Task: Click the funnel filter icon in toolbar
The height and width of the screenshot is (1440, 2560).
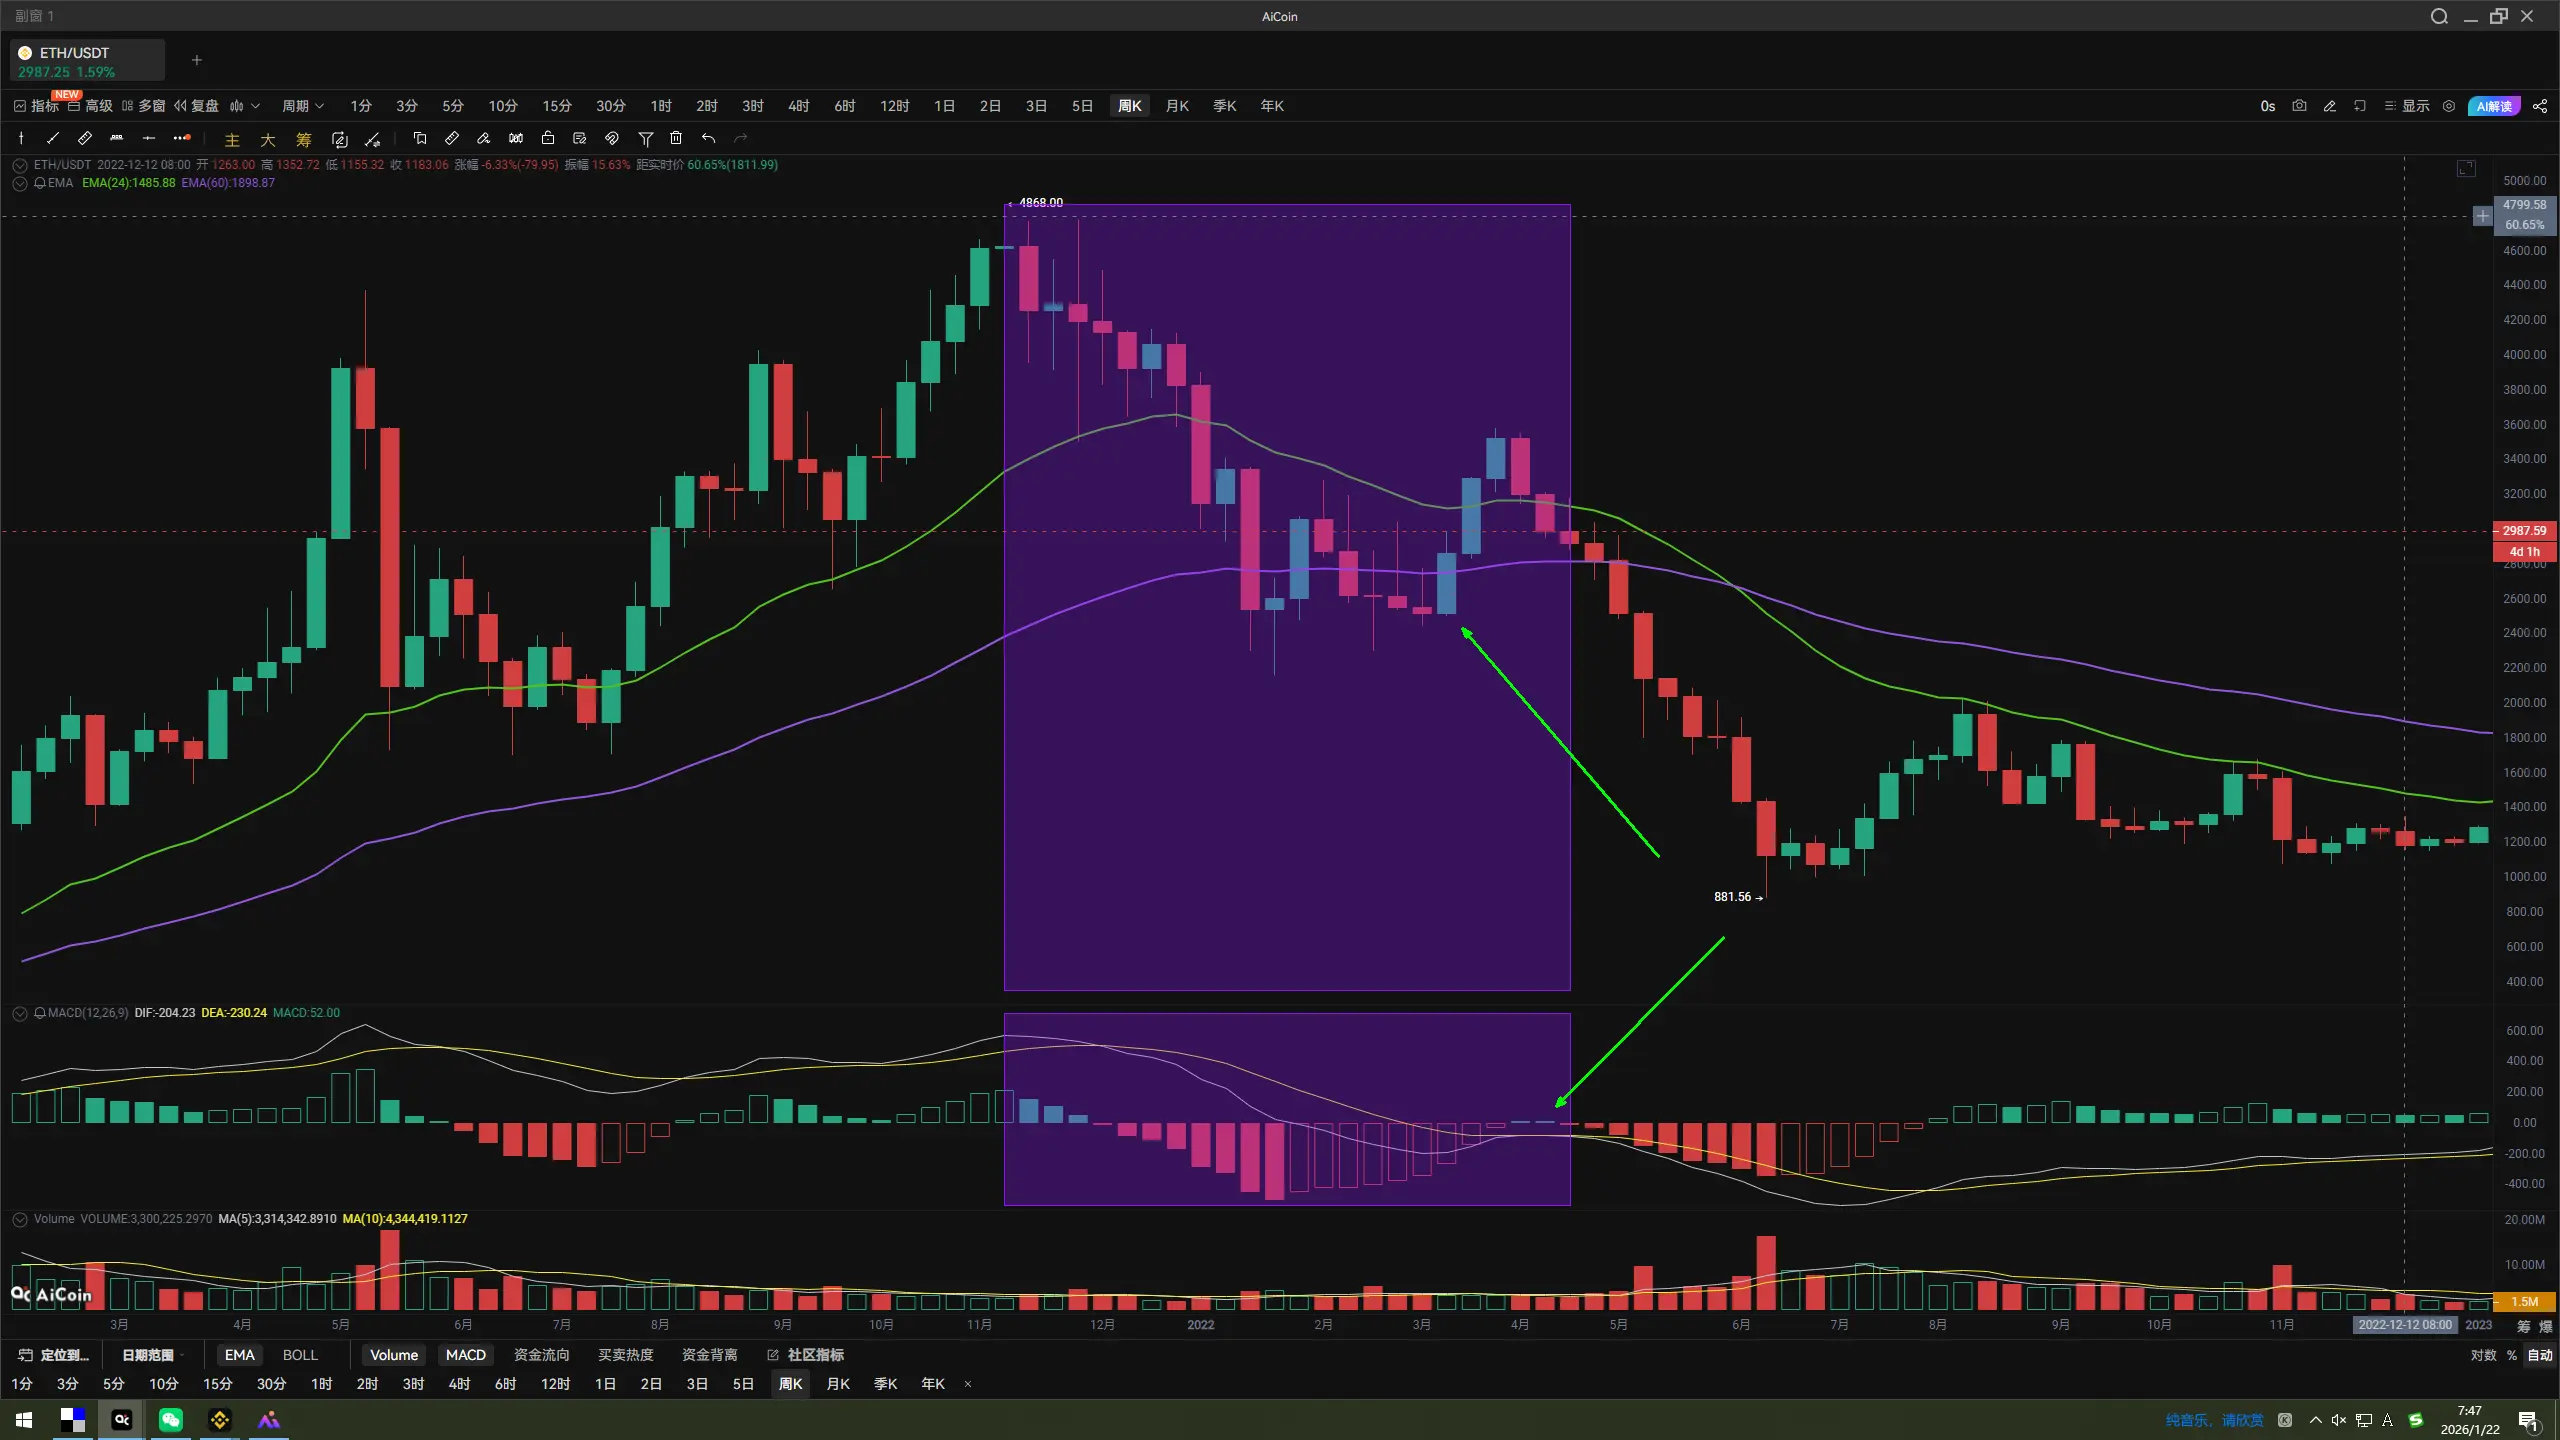Action: point(645,139)
